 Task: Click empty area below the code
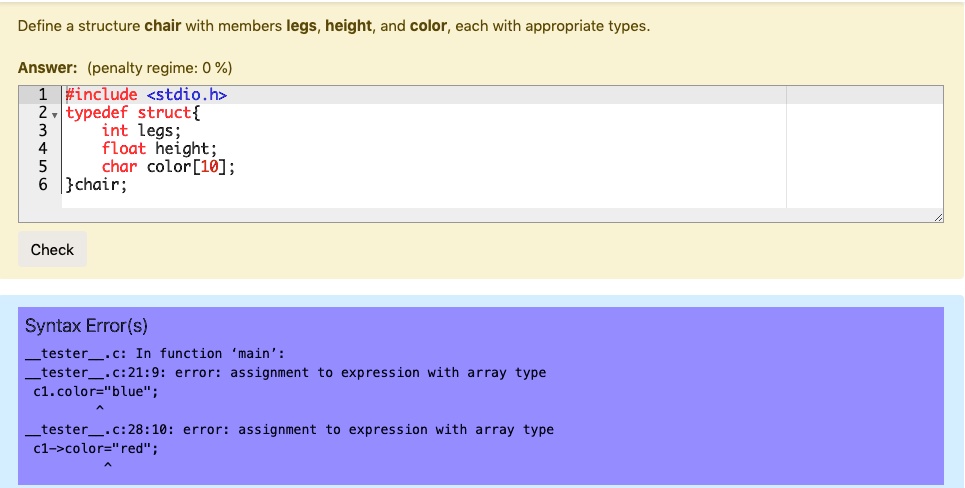(x=400, y=198)
